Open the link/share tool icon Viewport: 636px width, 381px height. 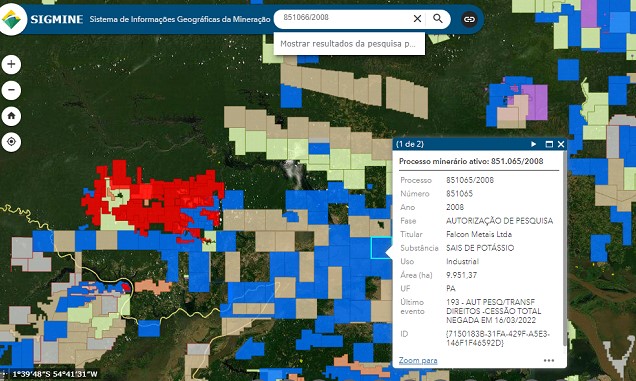469,19
